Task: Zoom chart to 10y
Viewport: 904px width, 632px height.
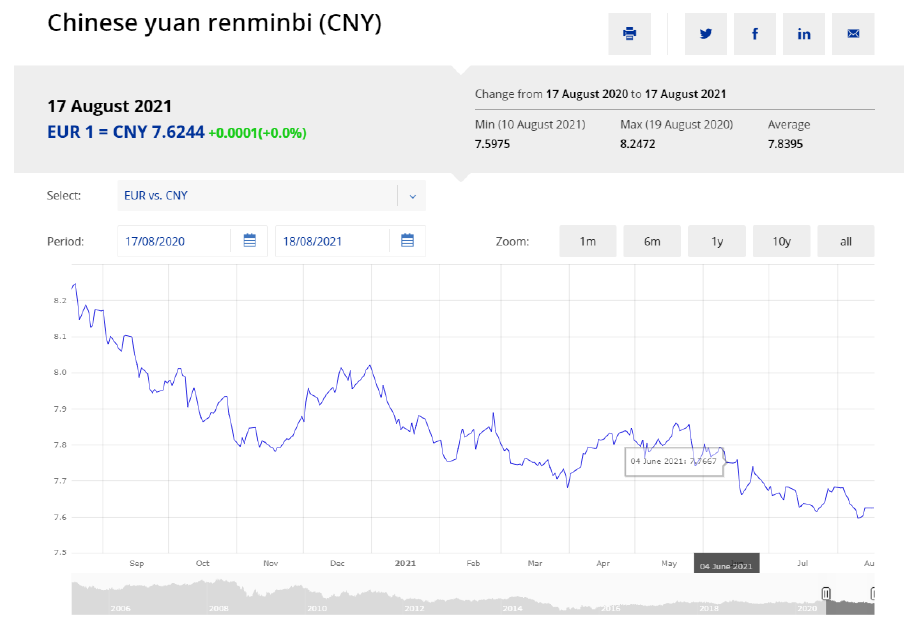Action: (781, 241)
